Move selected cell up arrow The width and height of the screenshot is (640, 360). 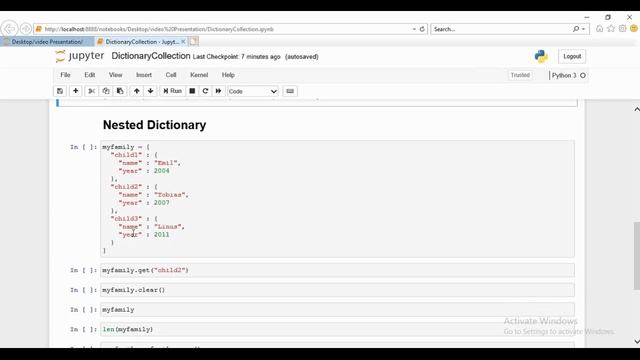point(137,91)
